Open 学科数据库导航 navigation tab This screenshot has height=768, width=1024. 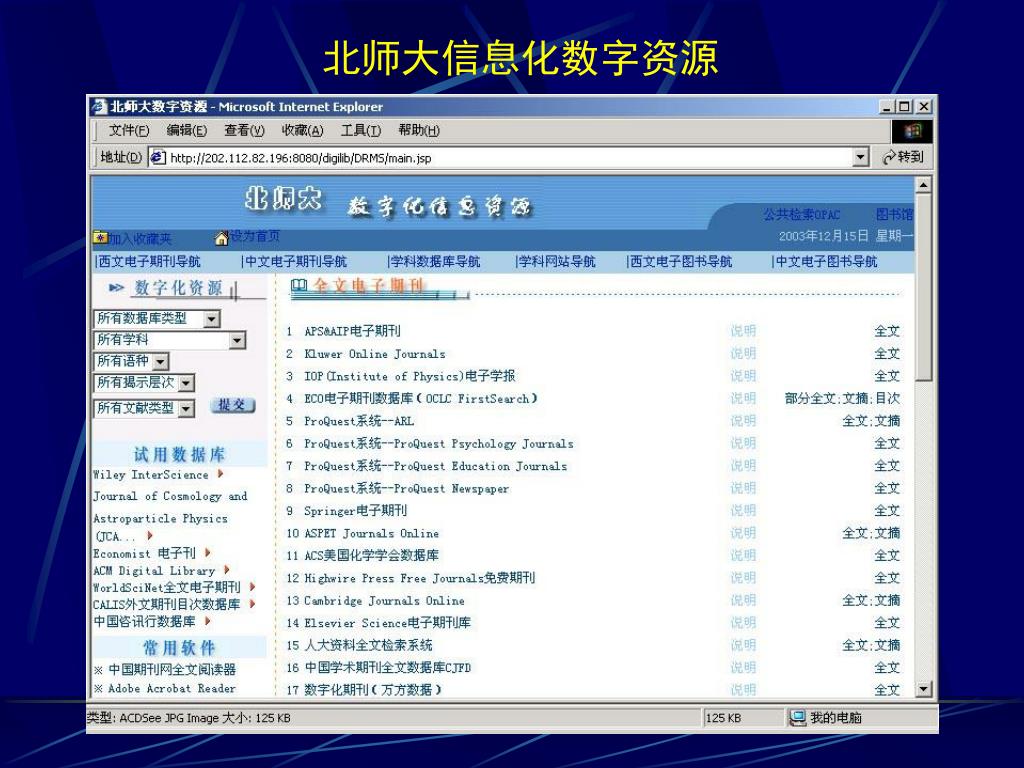tap(434, 262)
